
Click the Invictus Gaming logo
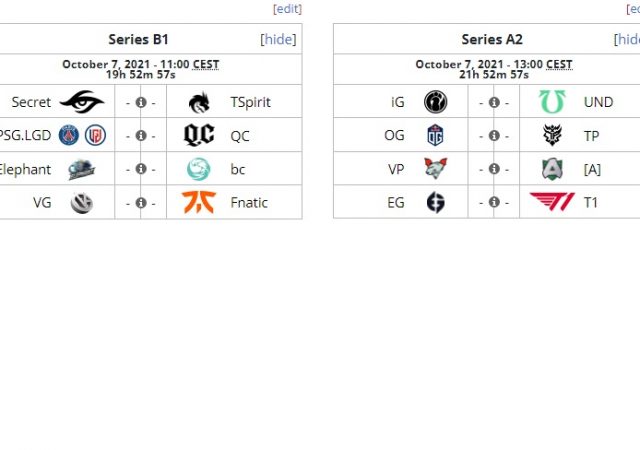click(435, 102)
